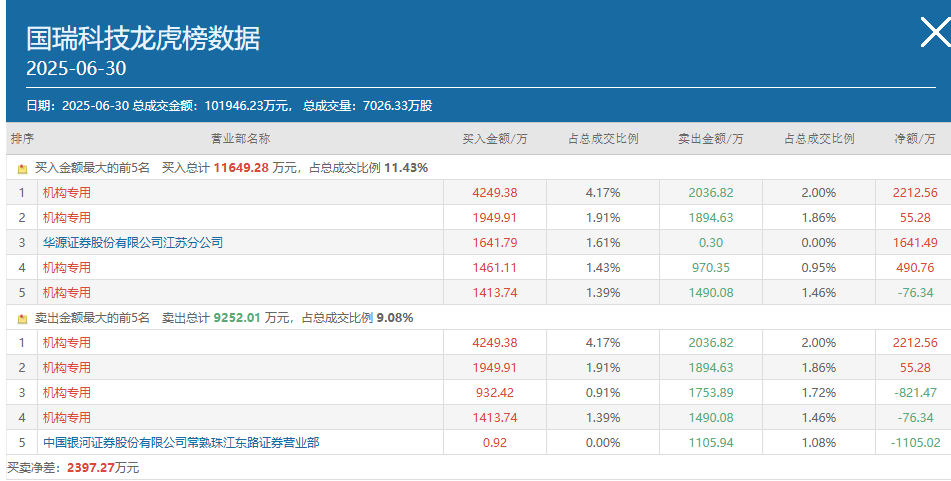Select 机构专用 with buy amount 1461.11
Screen dimensions: 951x481
click(66, 267)
